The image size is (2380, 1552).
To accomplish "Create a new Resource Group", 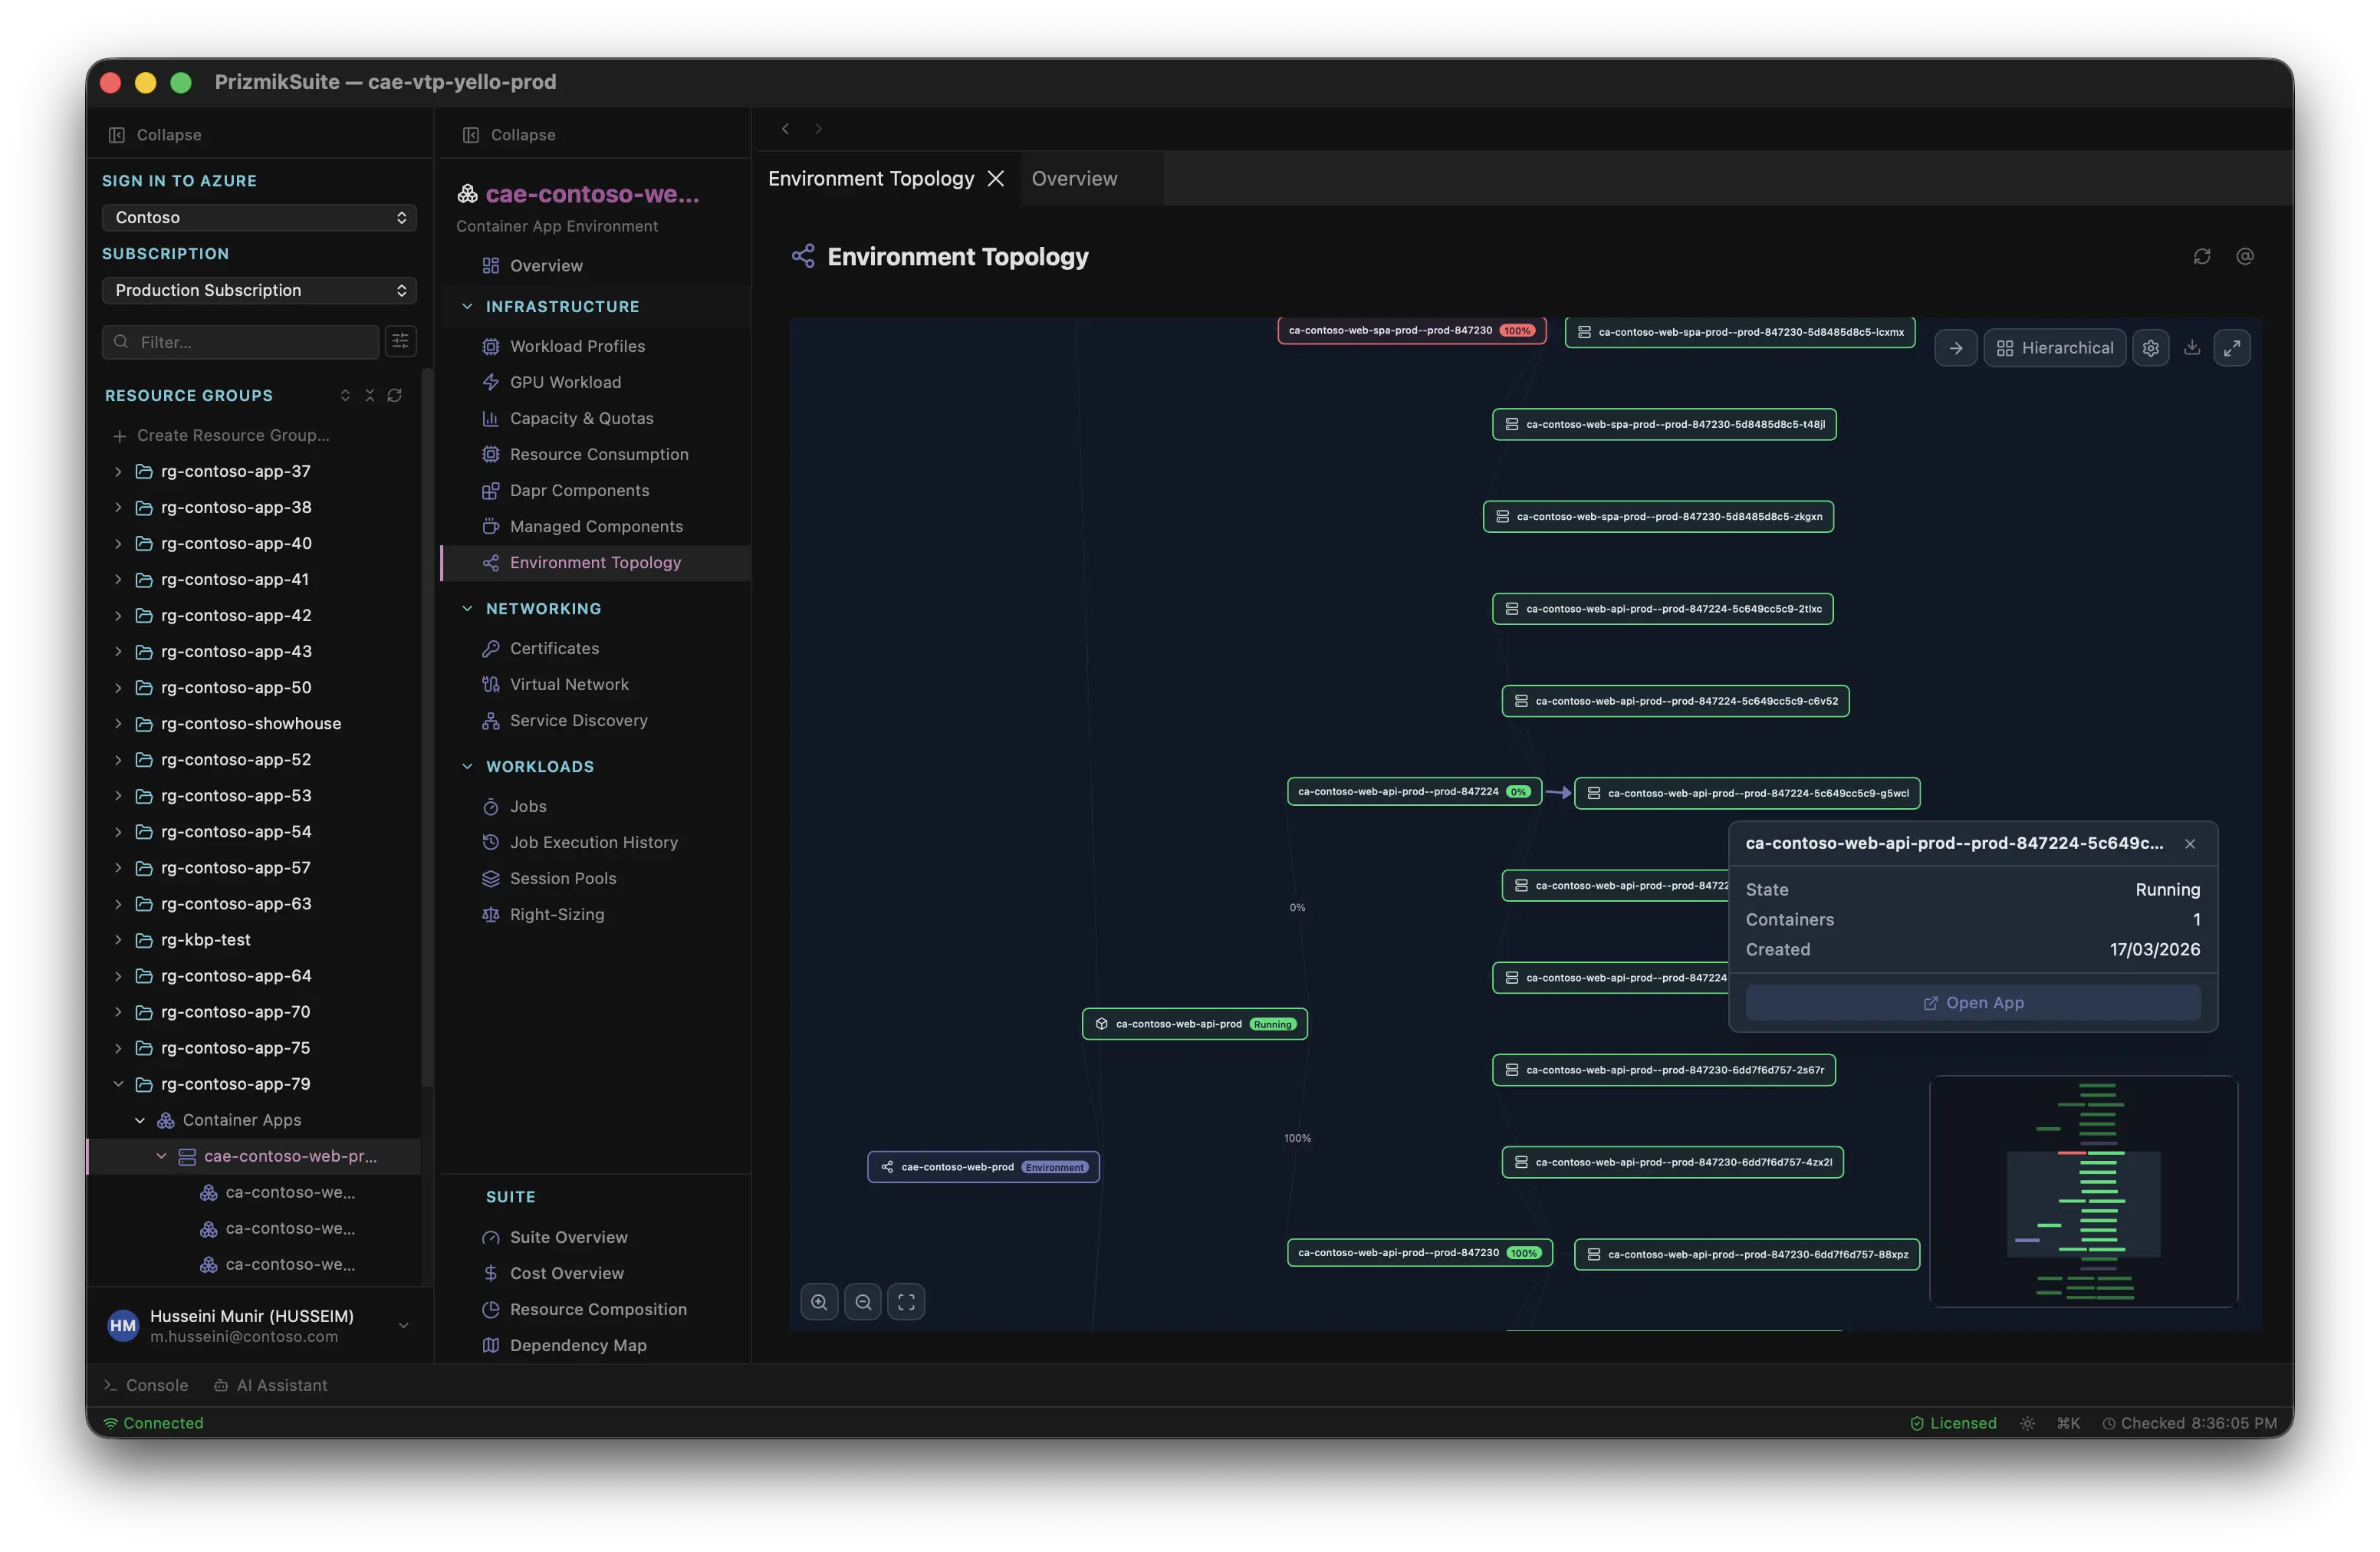I will tap(221, 435).
